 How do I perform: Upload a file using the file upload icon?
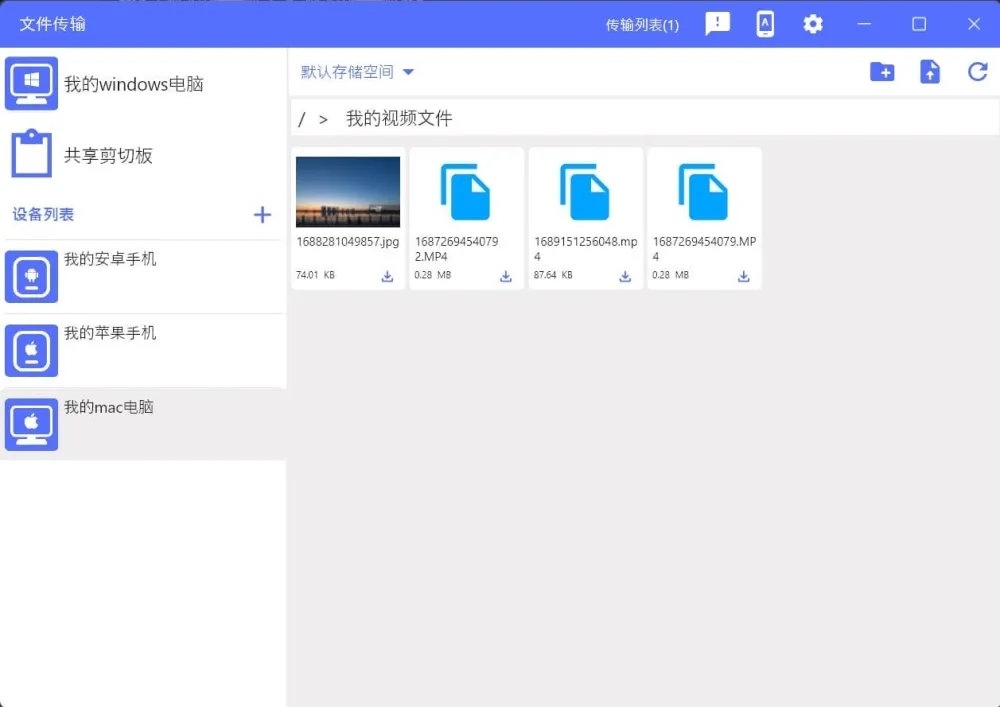click(930, 72)
